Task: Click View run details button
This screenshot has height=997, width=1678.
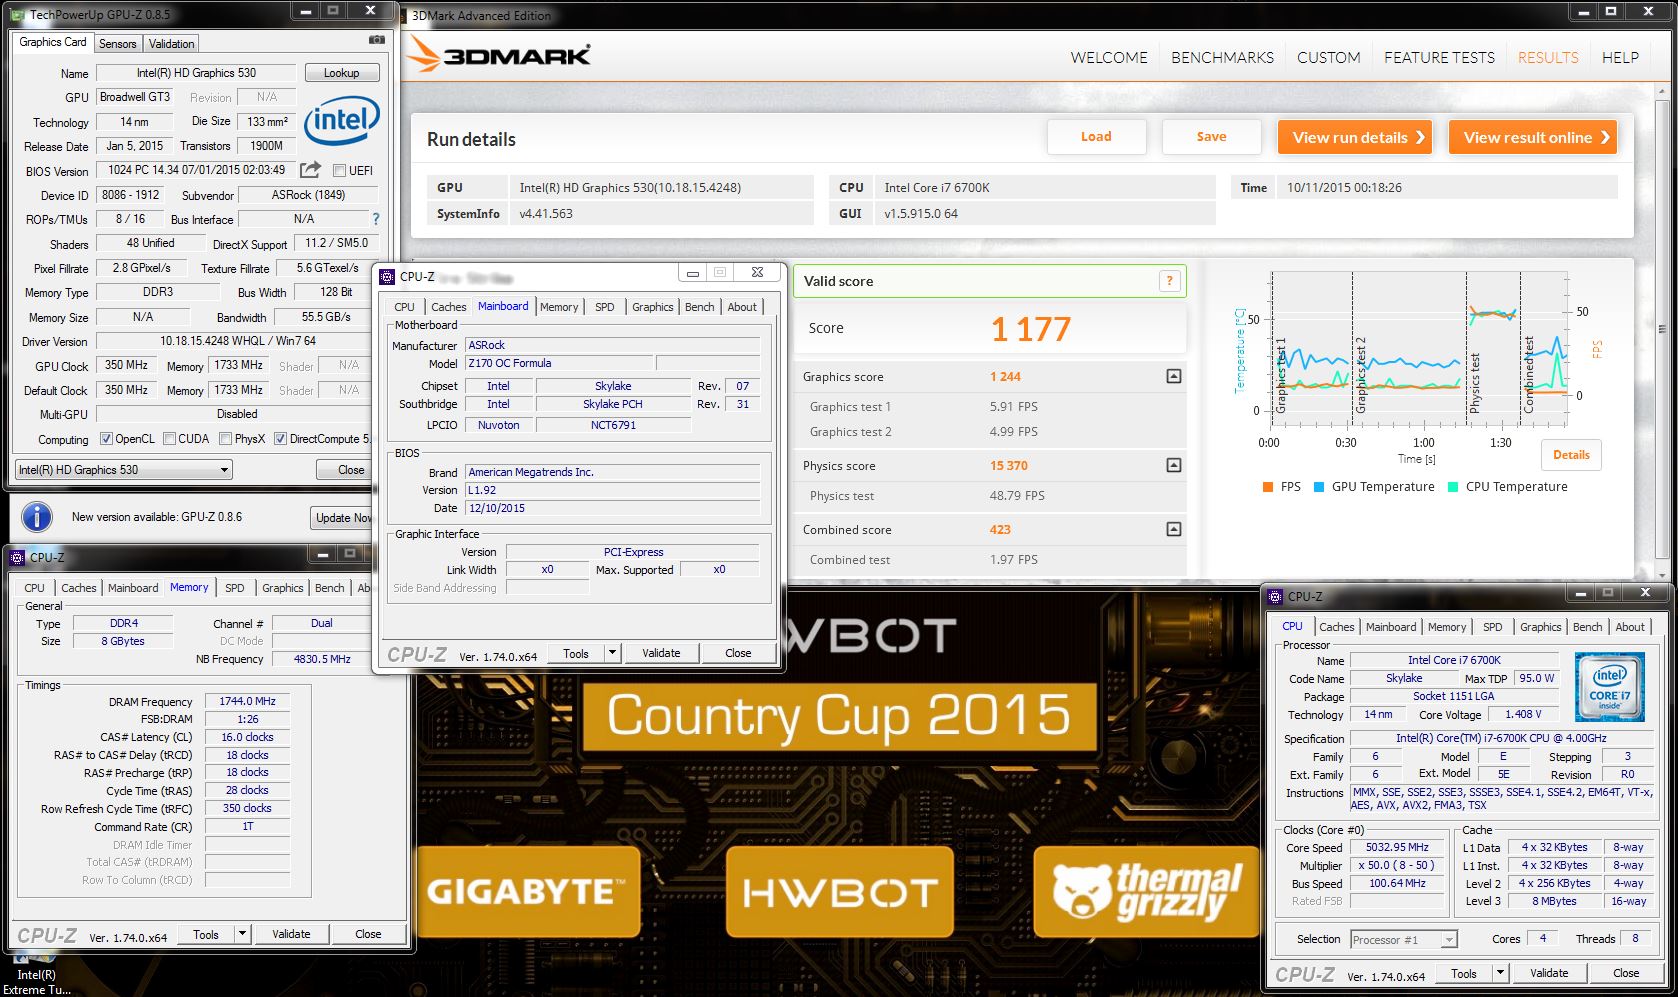Action: [1355, 137]
